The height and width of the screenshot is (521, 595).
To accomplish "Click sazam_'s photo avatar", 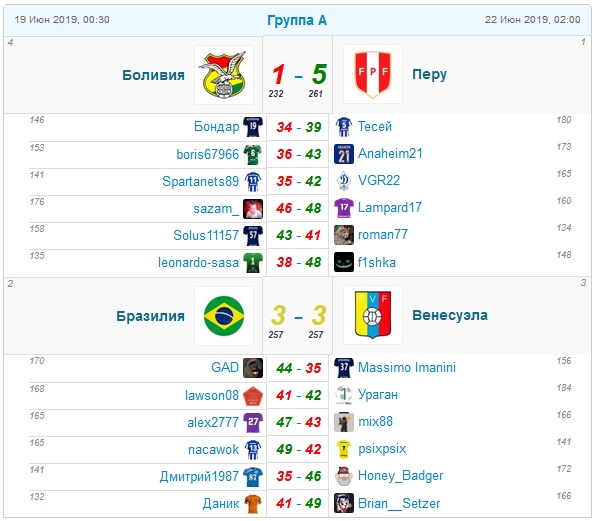I will (x=253, y=209).
